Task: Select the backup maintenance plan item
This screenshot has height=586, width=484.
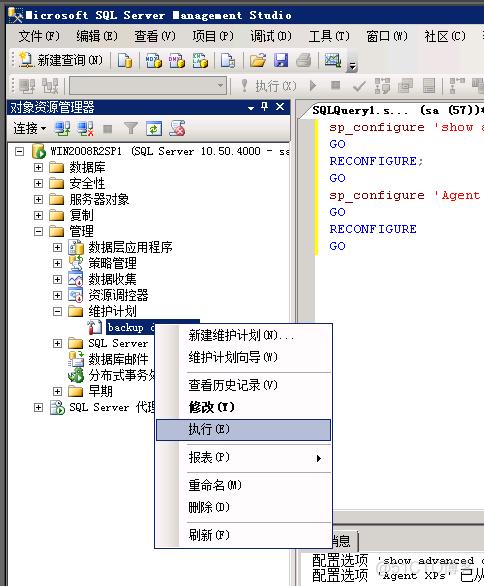Action: [131, 327]
